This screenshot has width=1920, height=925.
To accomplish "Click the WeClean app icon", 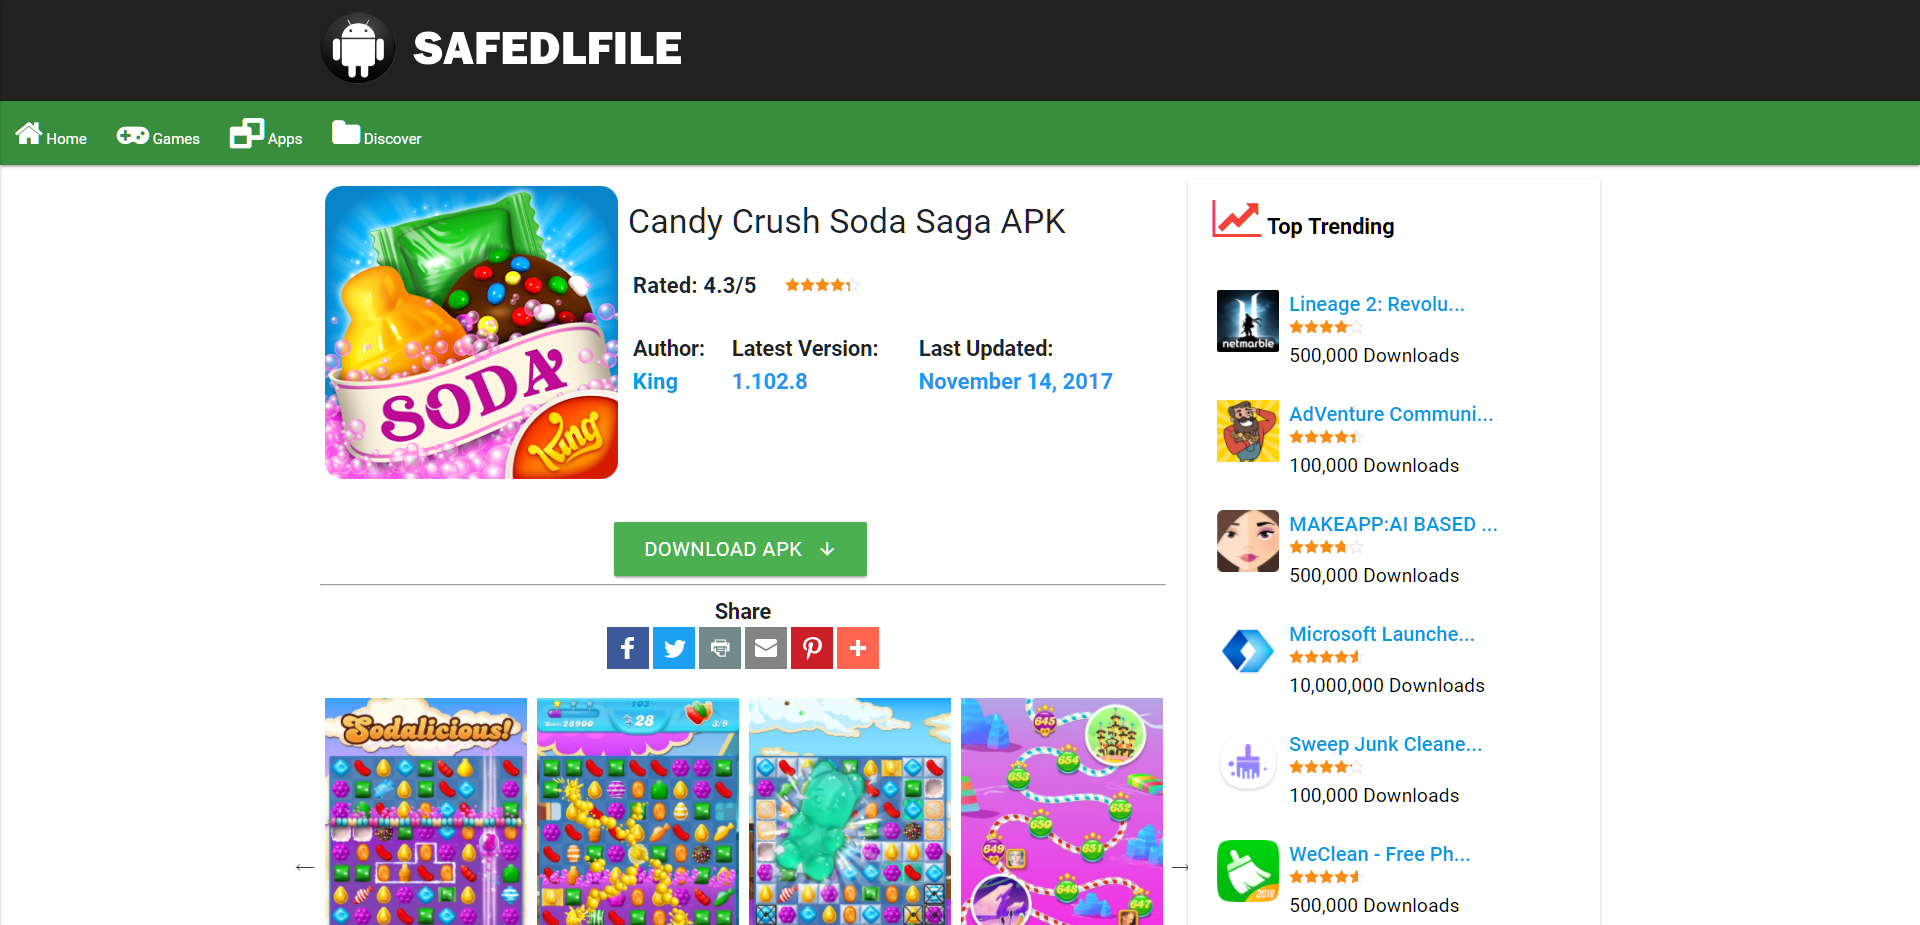I will point(1248,871).
